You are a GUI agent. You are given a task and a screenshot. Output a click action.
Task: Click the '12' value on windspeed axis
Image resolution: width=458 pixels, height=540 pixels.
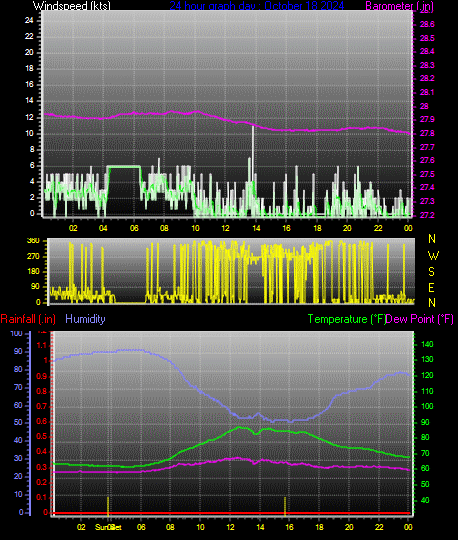[29, 117]
